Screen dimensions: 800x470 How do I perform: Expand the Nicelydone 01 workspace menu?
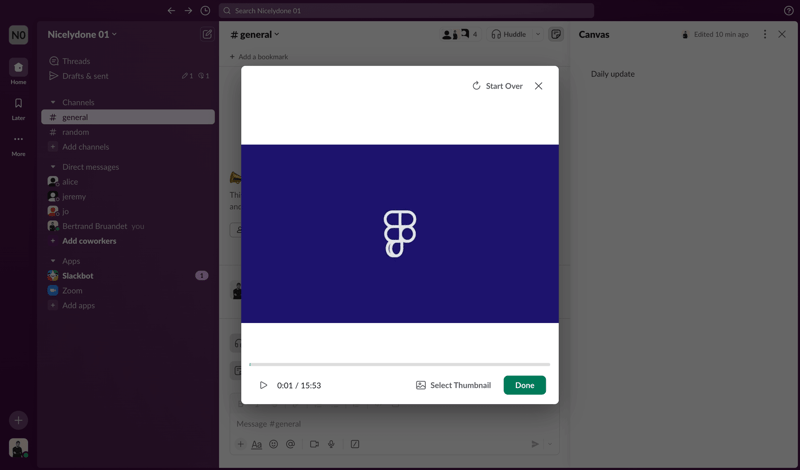click(x=82, y=35)
